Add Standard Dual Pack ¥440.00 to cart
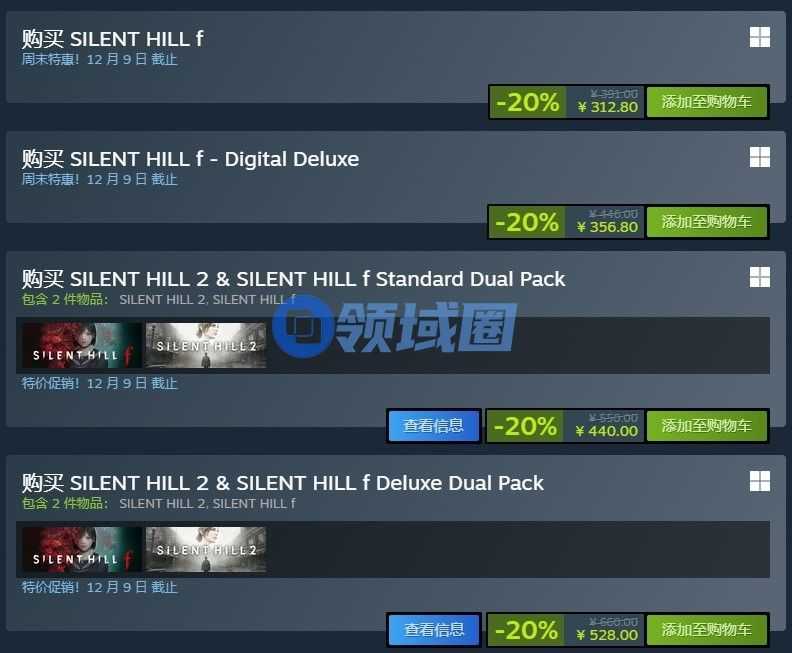The image size is (792, 653). pos(706,426)
